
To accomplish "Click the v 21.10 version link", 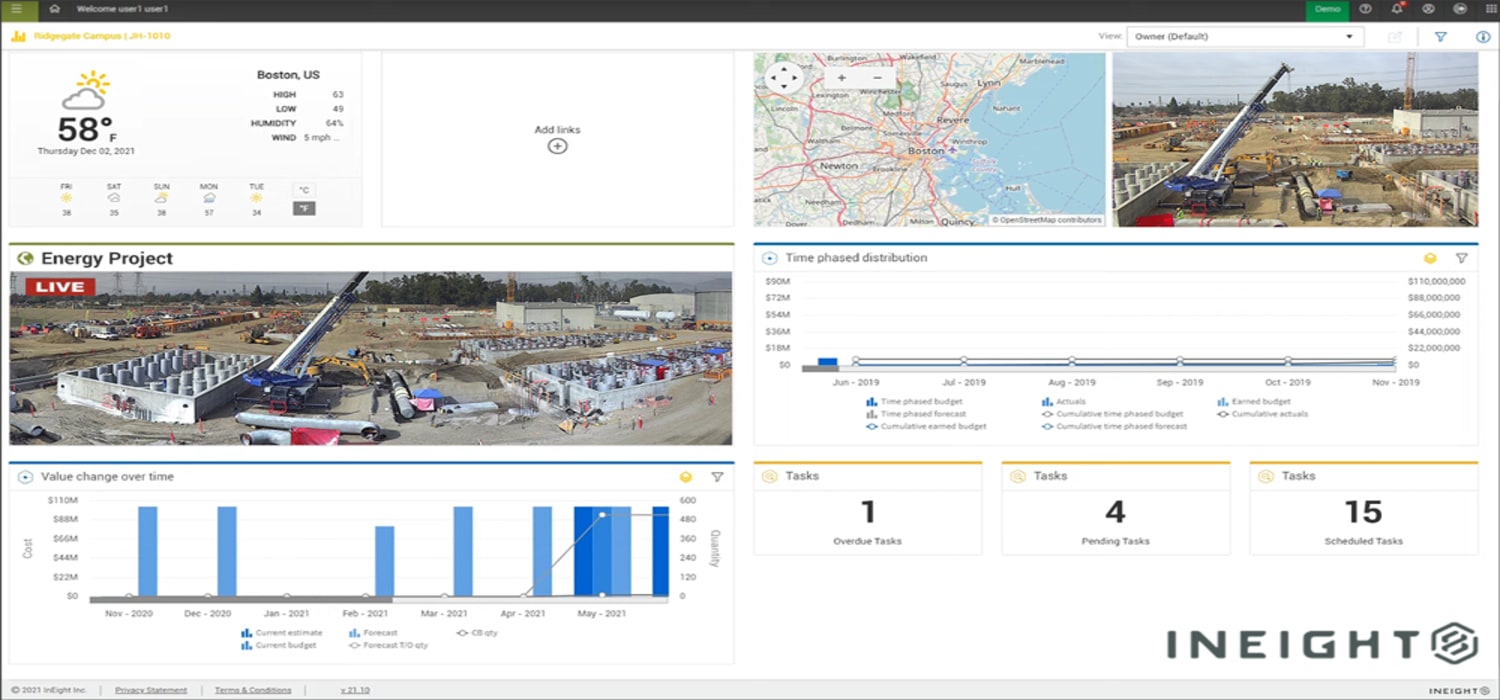I will click(354, 690).
